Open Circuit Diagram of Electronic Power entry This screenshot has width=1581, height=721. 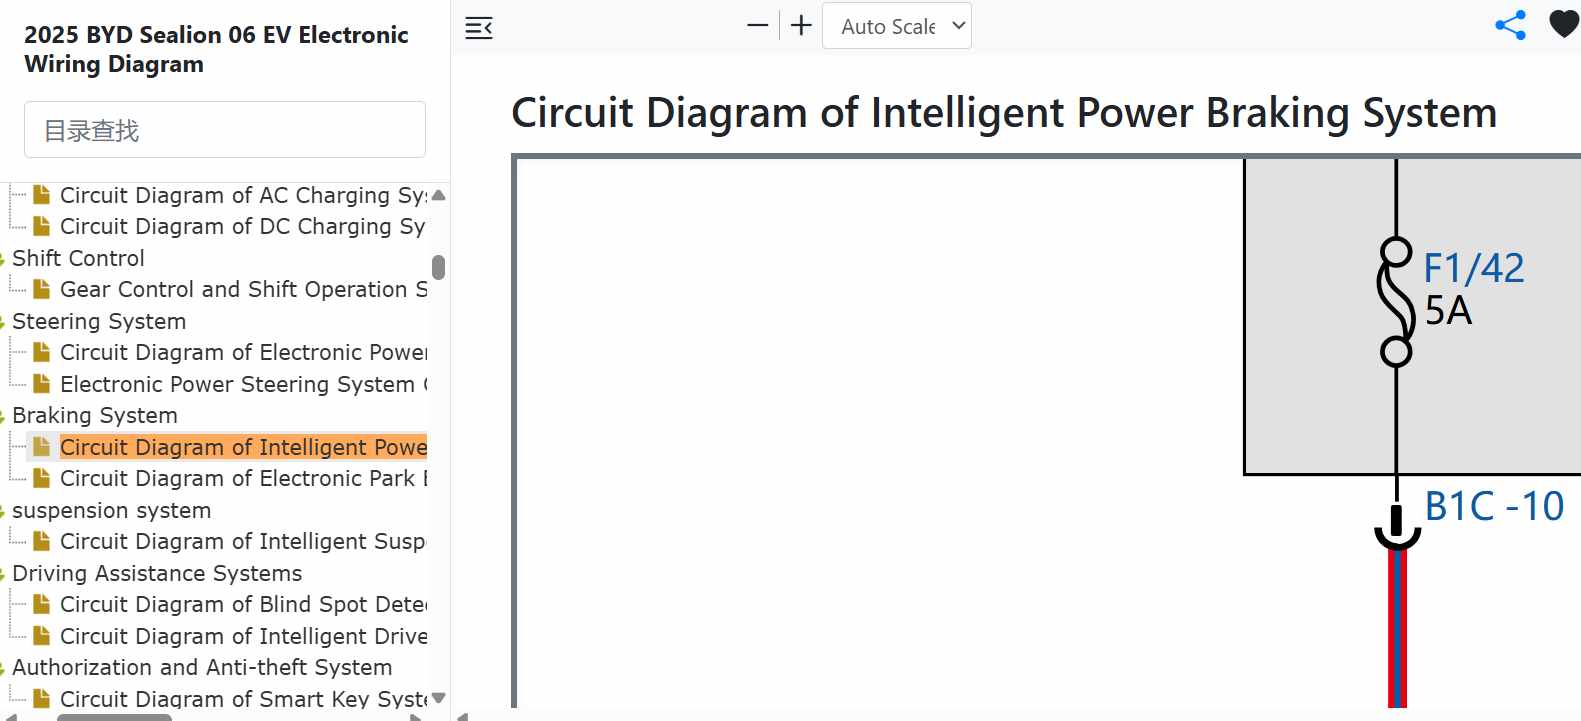pos(243,352)
